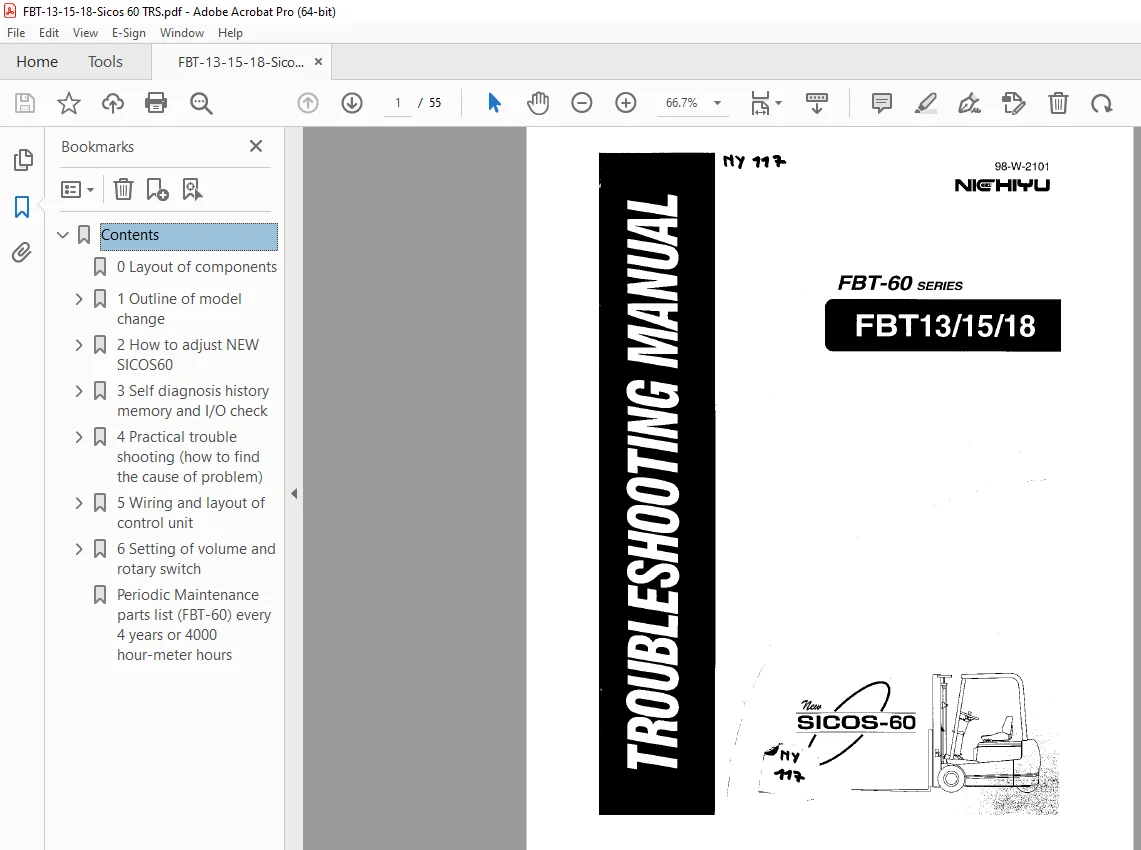The width and height of the screenshot is (1141, 850).
Task: Expand '2 How to adjust NEW SICOS60' bookmark
Action: point(79,345)
